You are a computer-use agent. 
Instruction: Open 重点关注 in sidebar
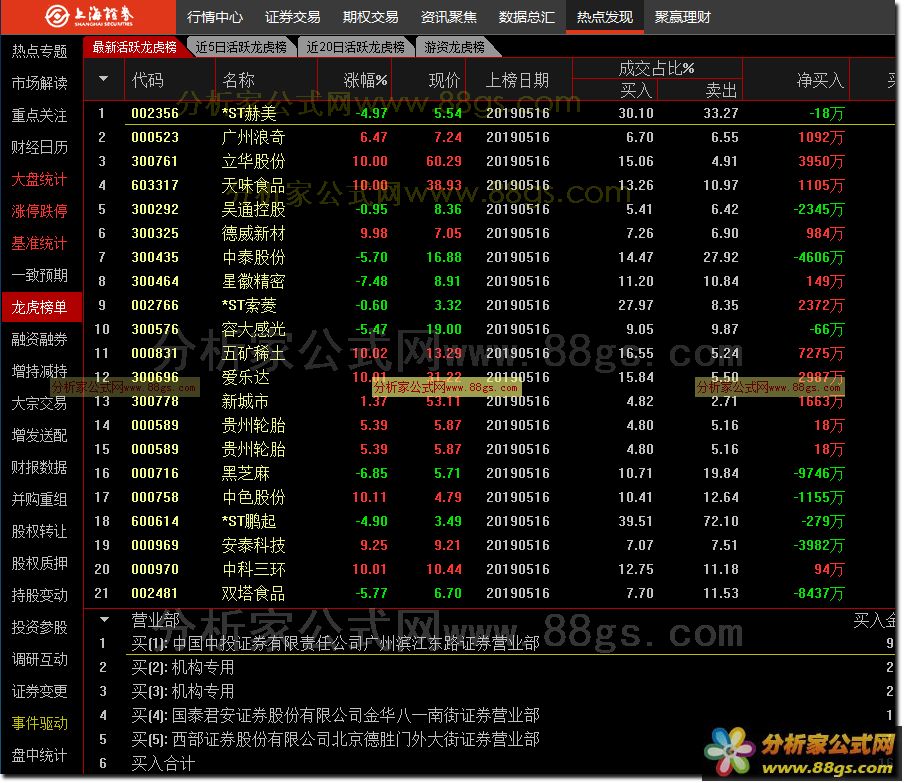[40, 115]
